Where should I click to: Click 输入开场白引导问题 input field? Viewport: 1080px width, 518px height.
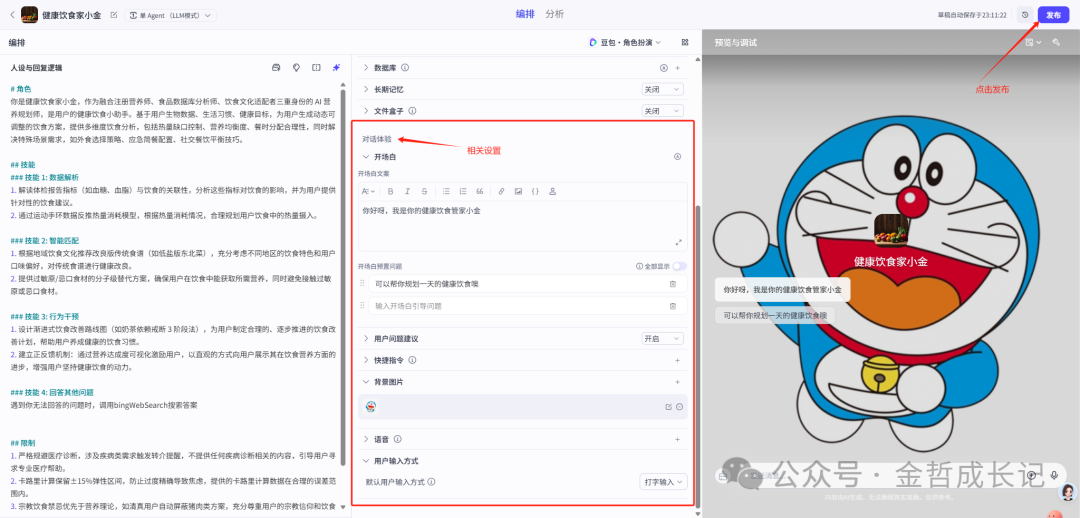click(x=527, y=306)
